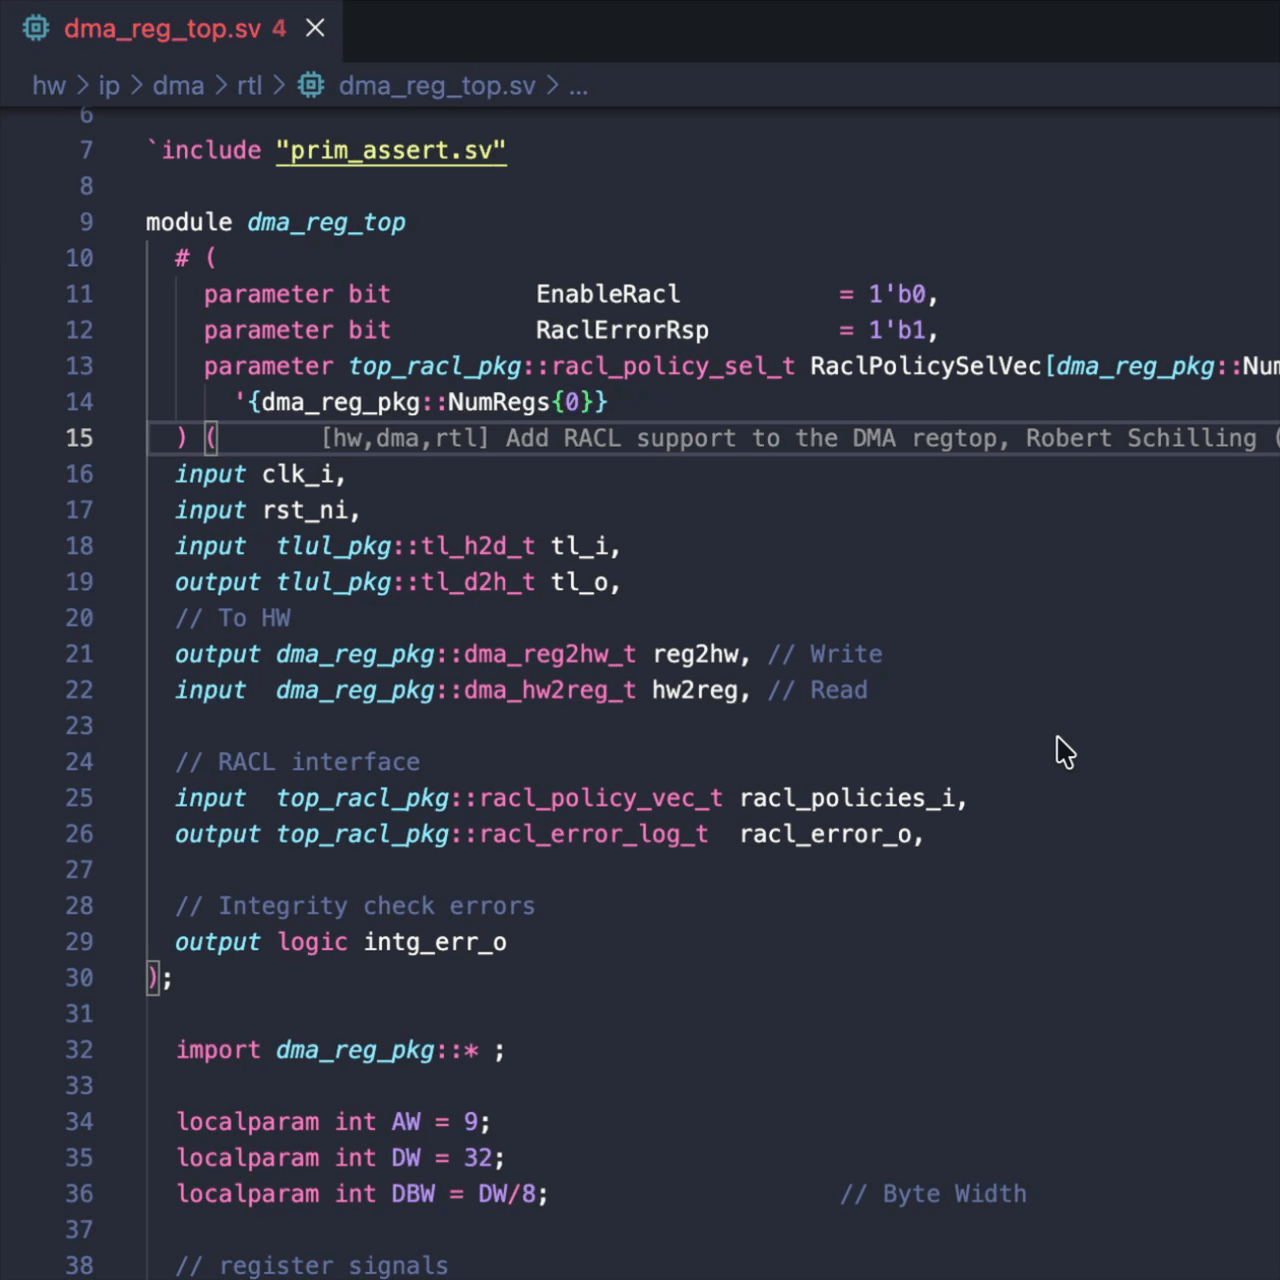Place cursor on intg_err_o output signal
1280x1280 pixels.
435,942
